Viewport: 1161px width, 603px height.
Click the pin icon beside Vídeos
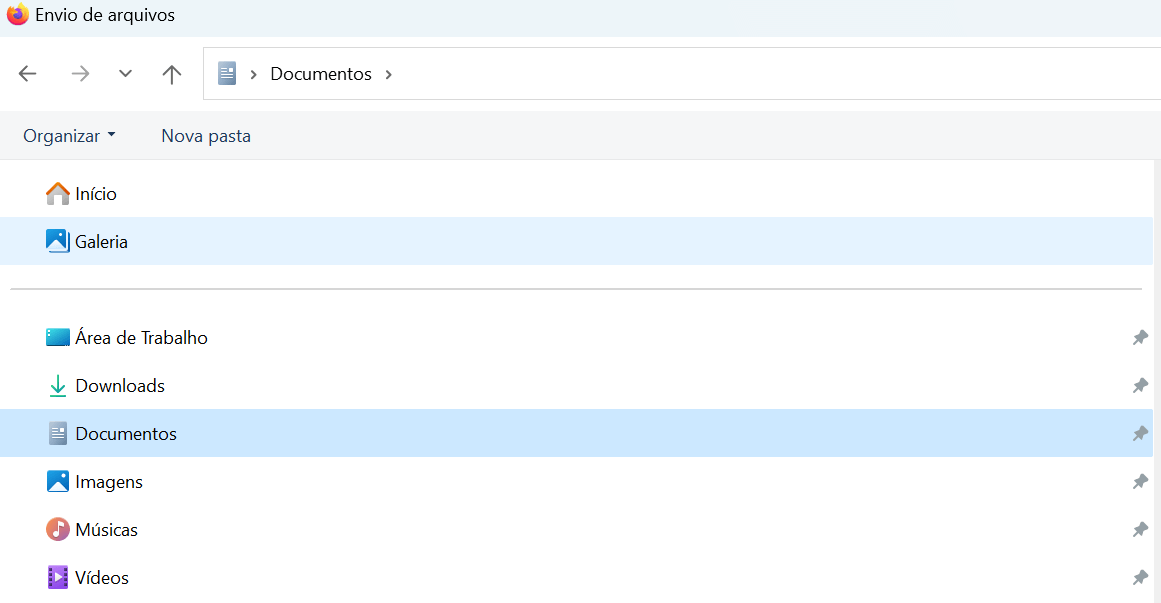(x=1140, y=577)
